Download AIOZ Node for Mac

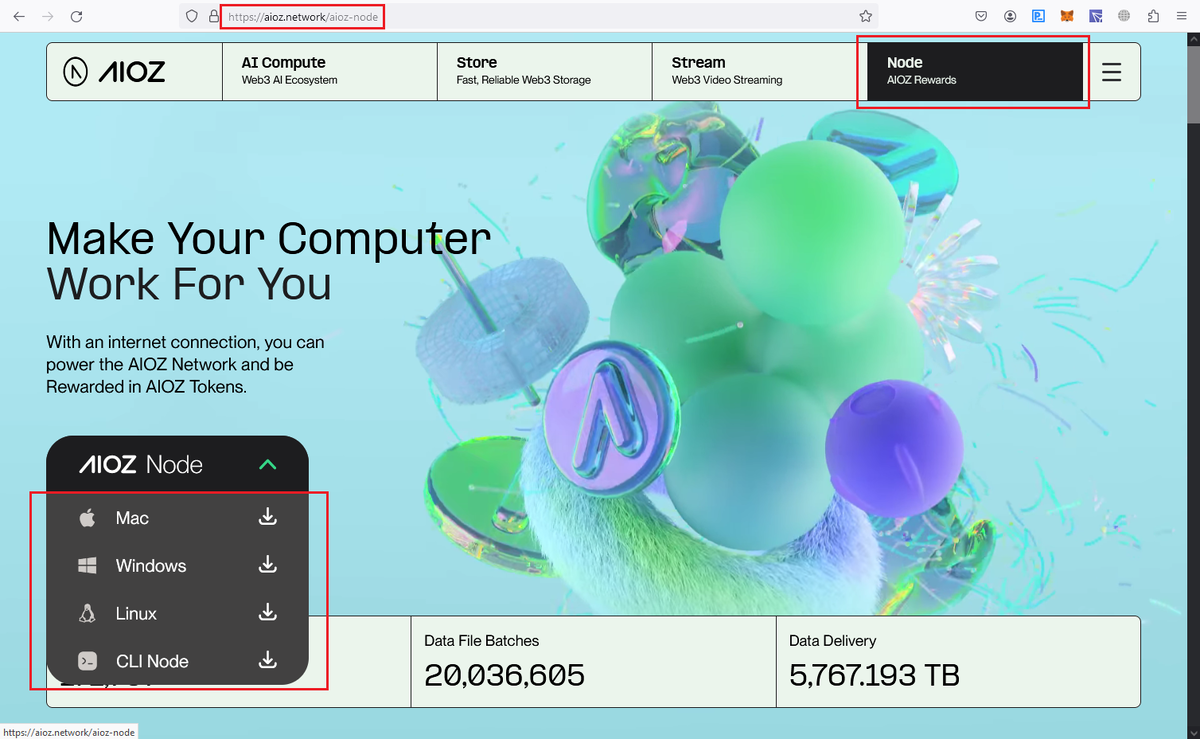click(x=267, y=517)
